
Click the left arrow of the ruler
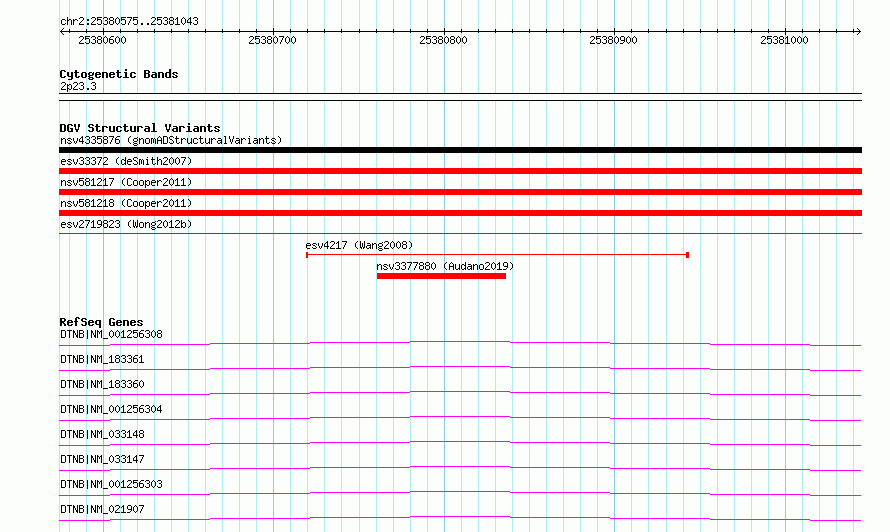coord(62,32)
